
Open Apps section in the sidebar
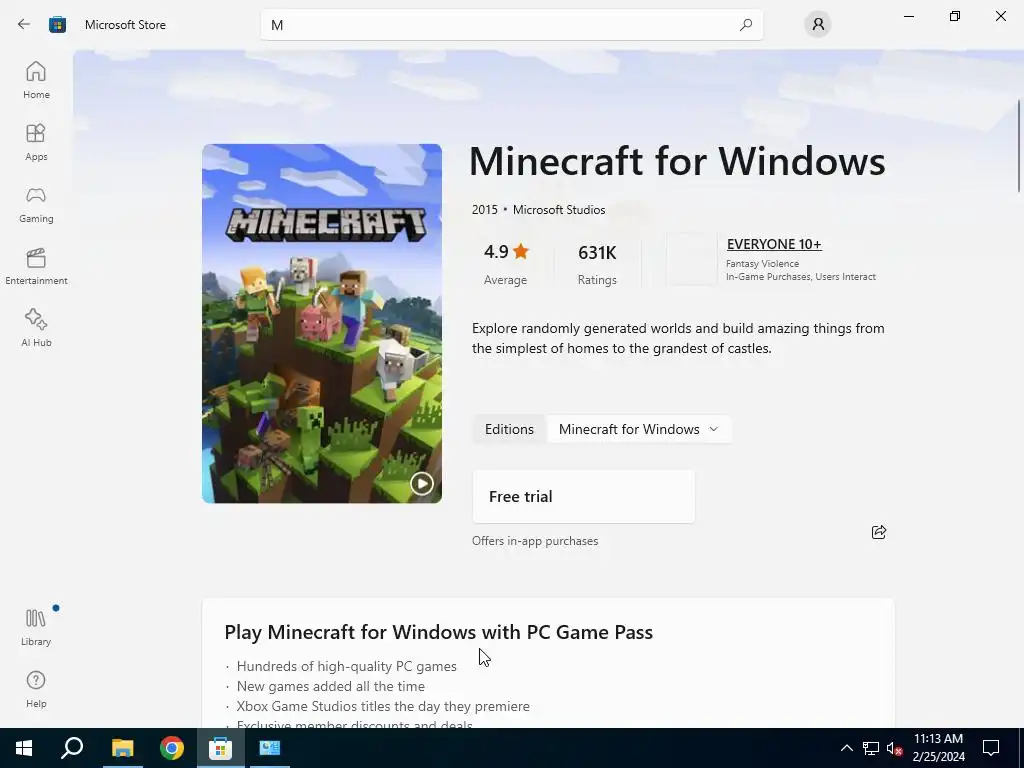(x=36, y=142)
